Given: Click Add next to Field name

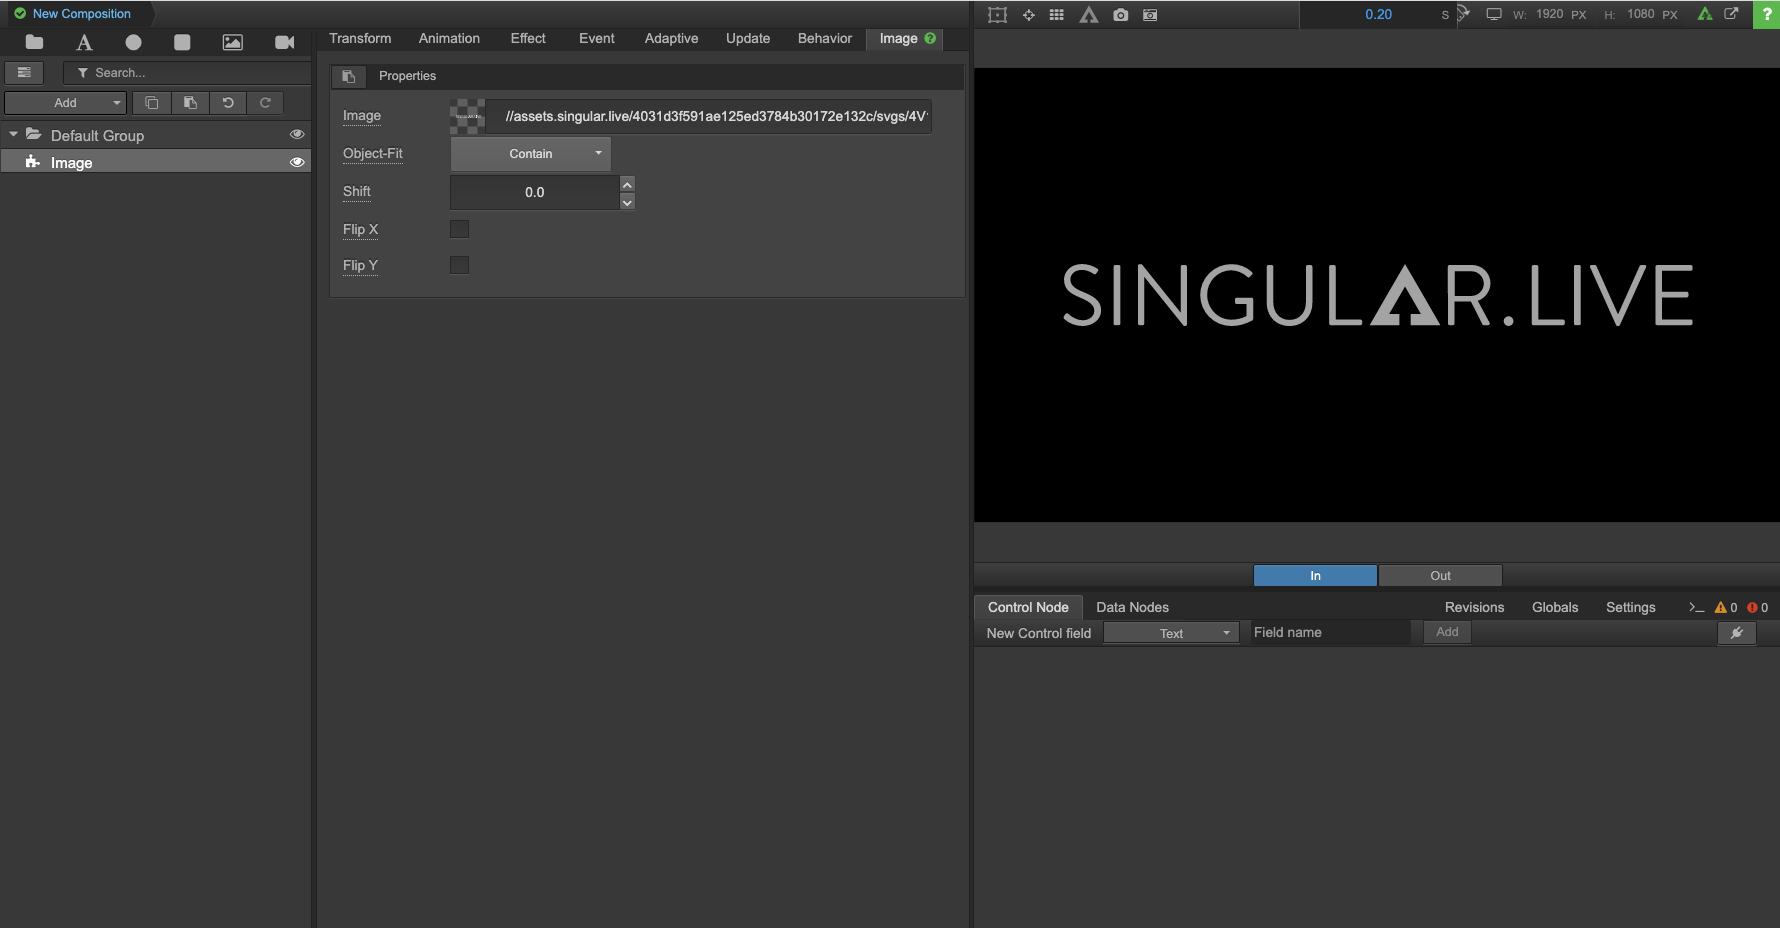Looking at the screenshot, I should [1447, 632].
